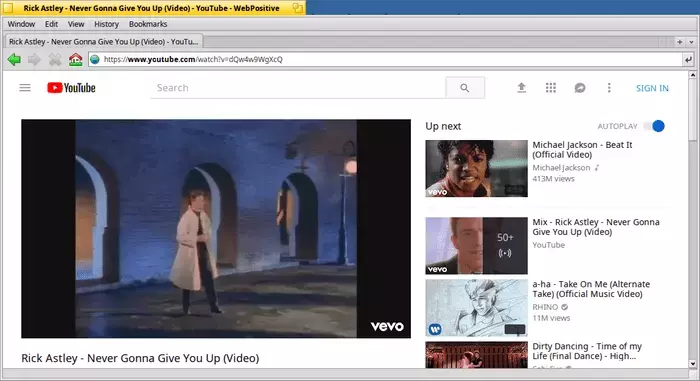Image resolution: width=700 pixels, height=381 pixels.
Task: Open the messages speech-bubble icon
Action: pos(580,88)
